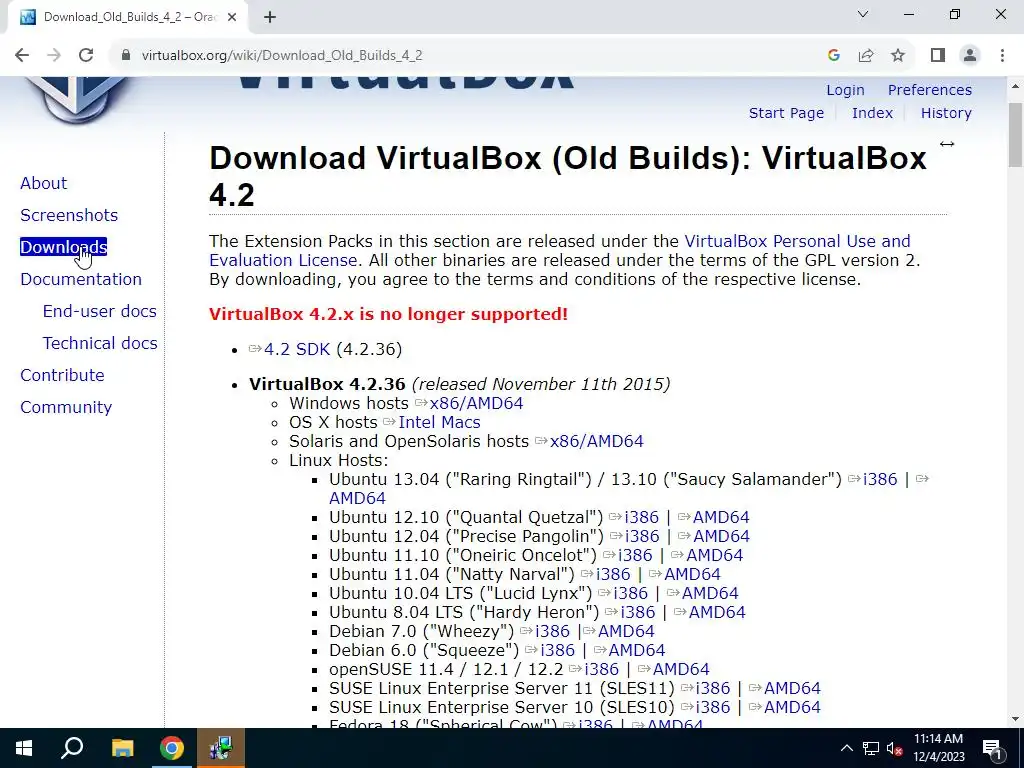
Task: Download Ubuntu 11.10 Oneiric i386 link
Action: pos(635,554)
